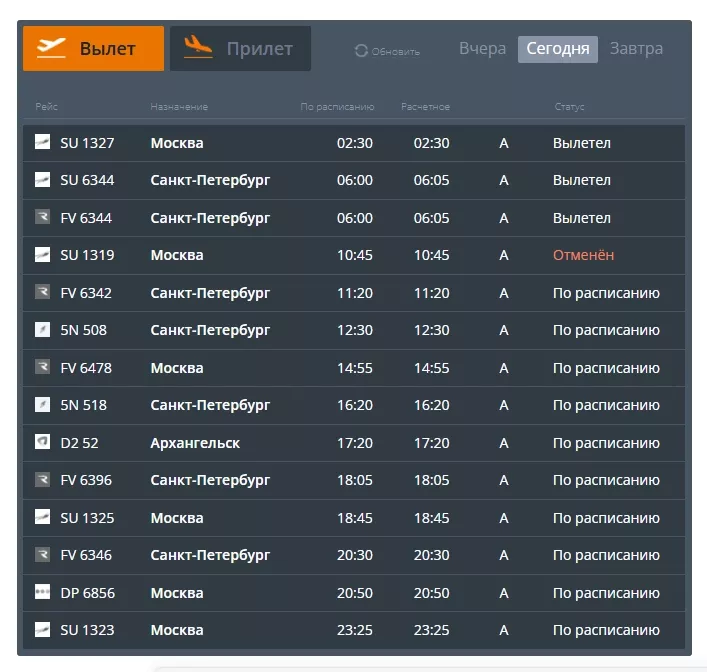Image resolution: width=707 pixels, height=672 pixels.
Task: Select flight number FV 6344
Action: tap(86, 218)
